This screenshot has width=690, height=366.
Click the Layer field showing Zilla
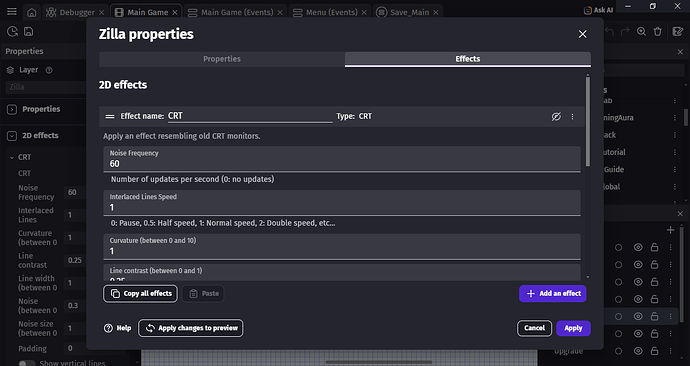46,87
